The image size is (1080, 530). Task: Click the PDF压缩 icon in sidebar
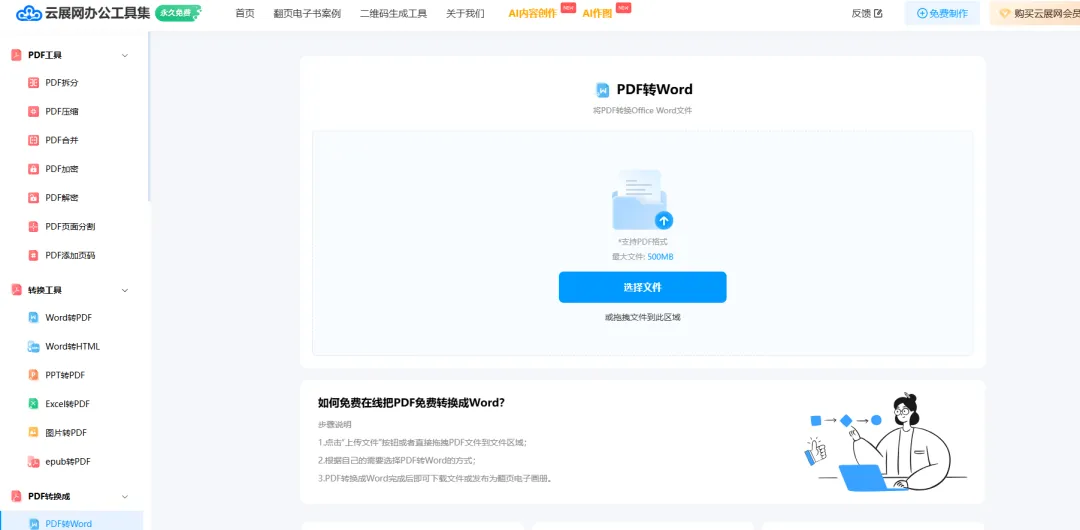[x=33, y=112]
